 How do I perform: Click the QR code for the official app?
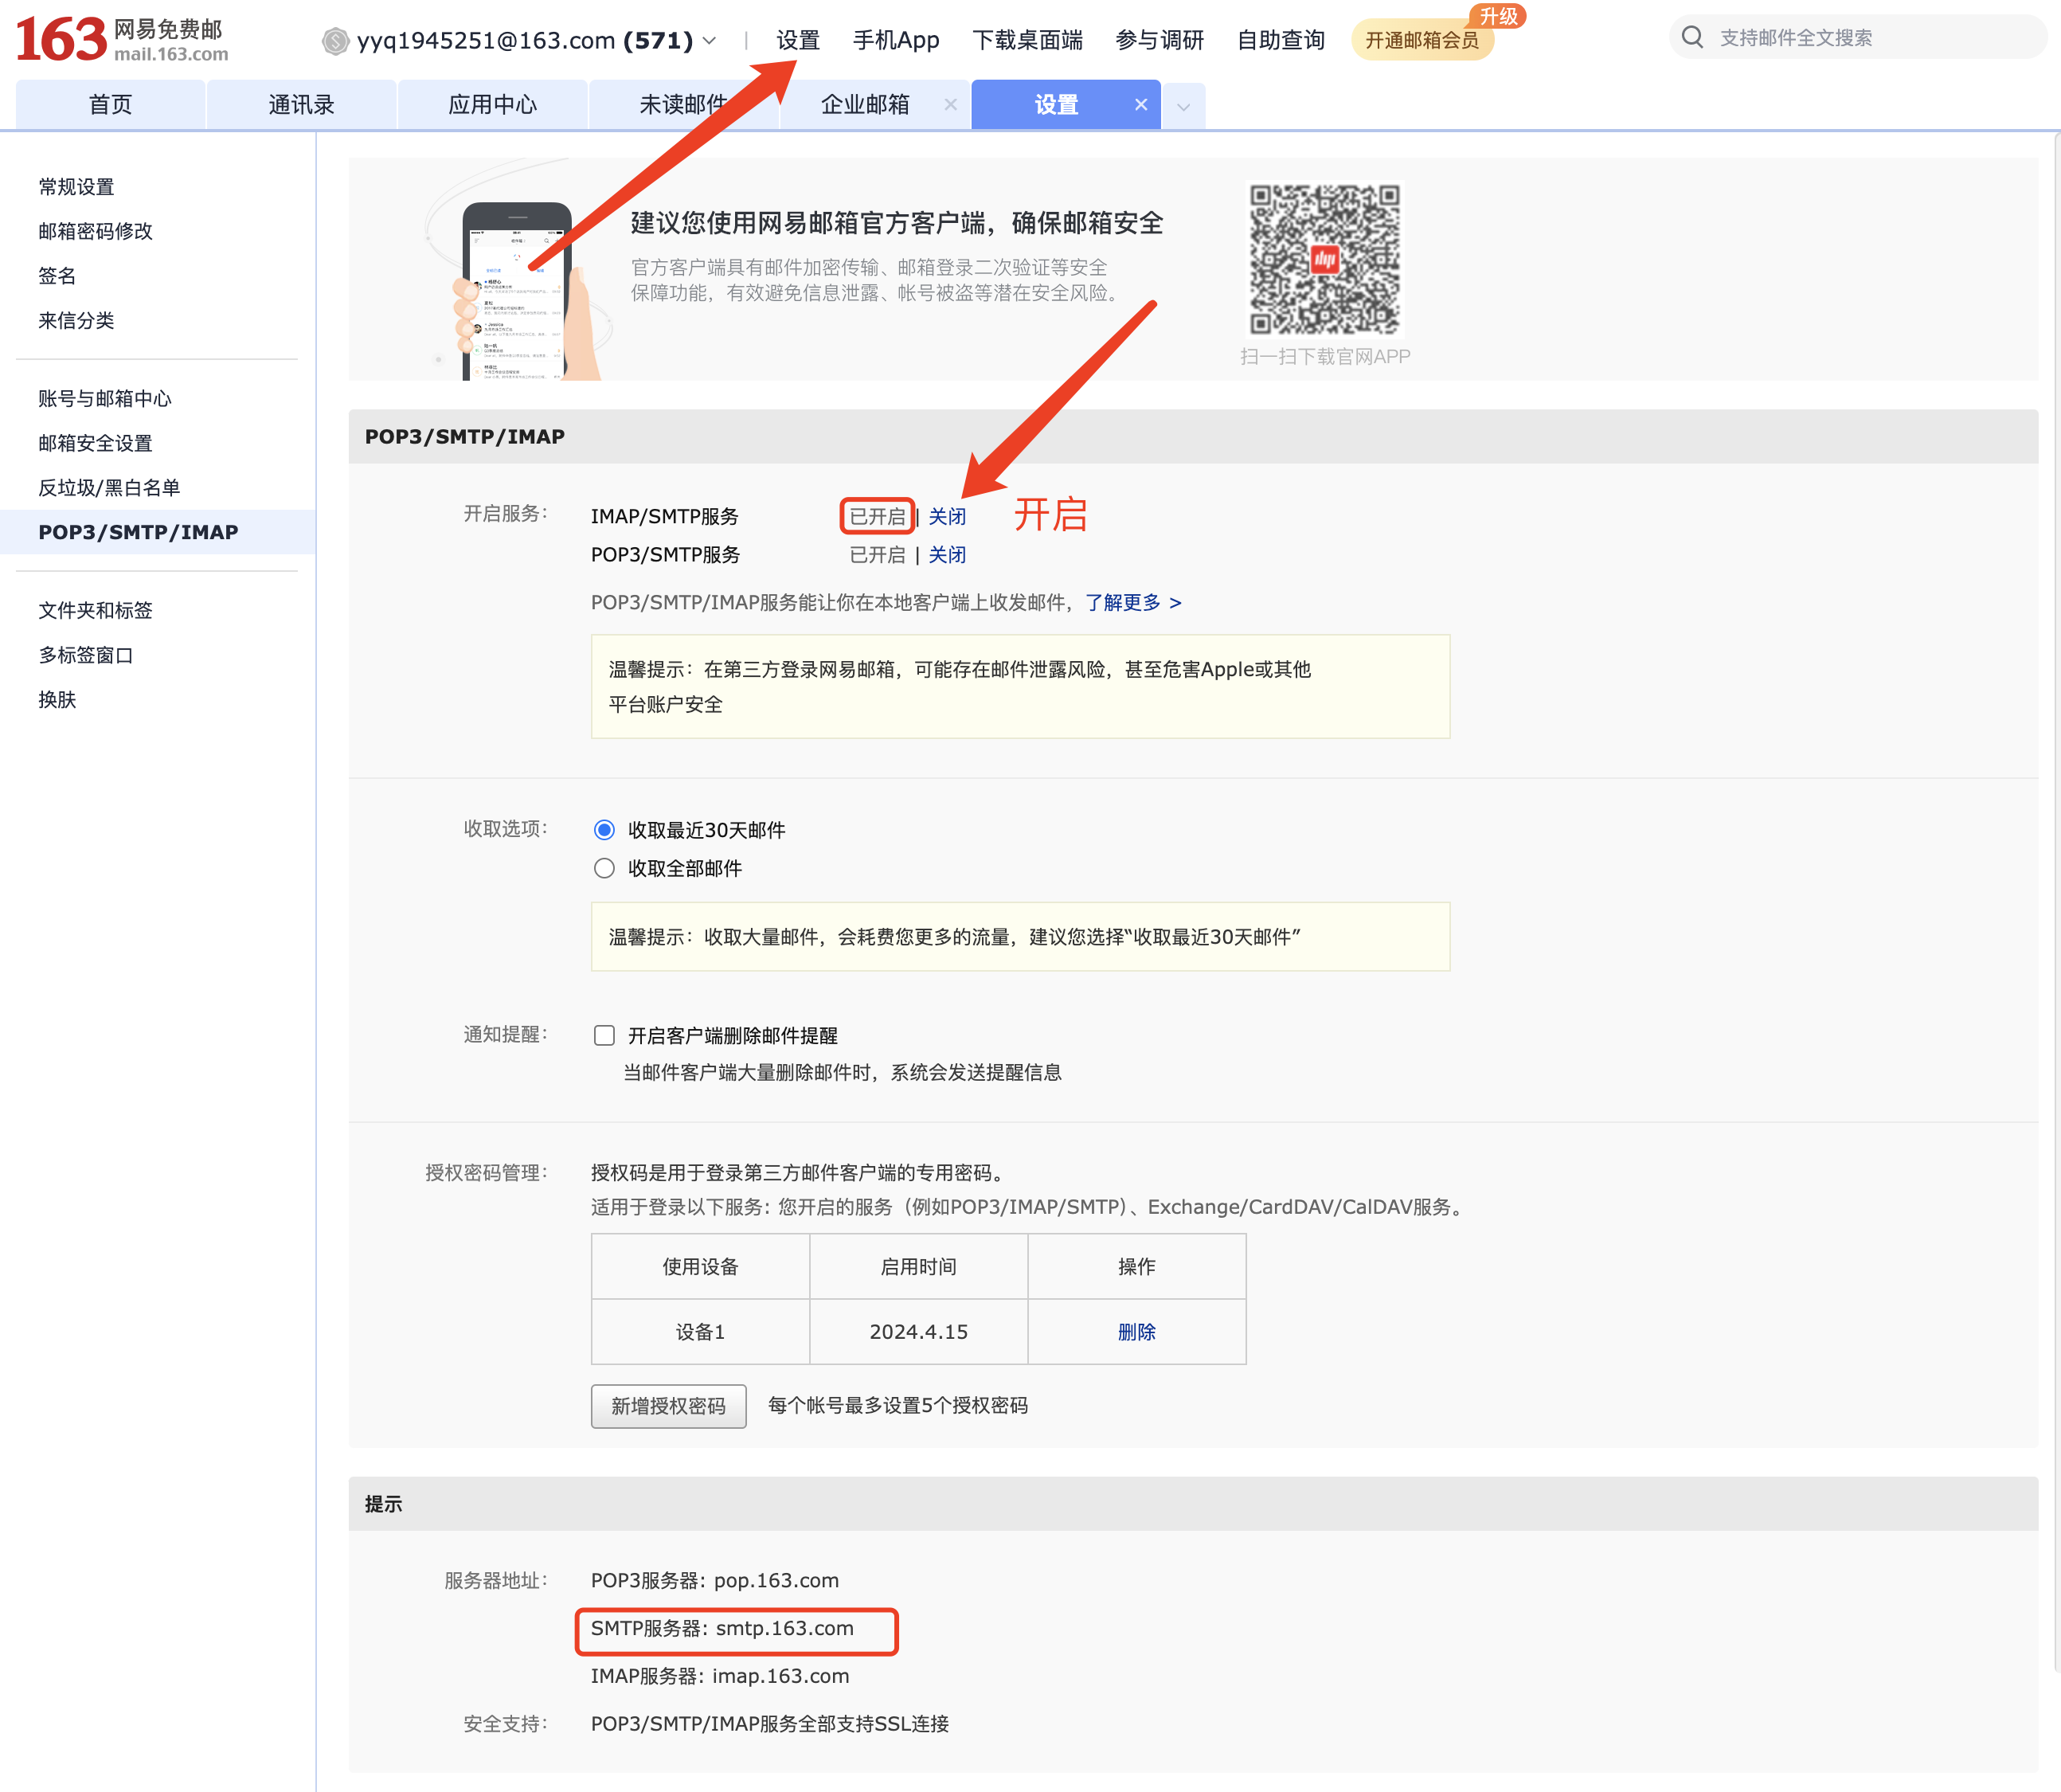pos(1324,259)
